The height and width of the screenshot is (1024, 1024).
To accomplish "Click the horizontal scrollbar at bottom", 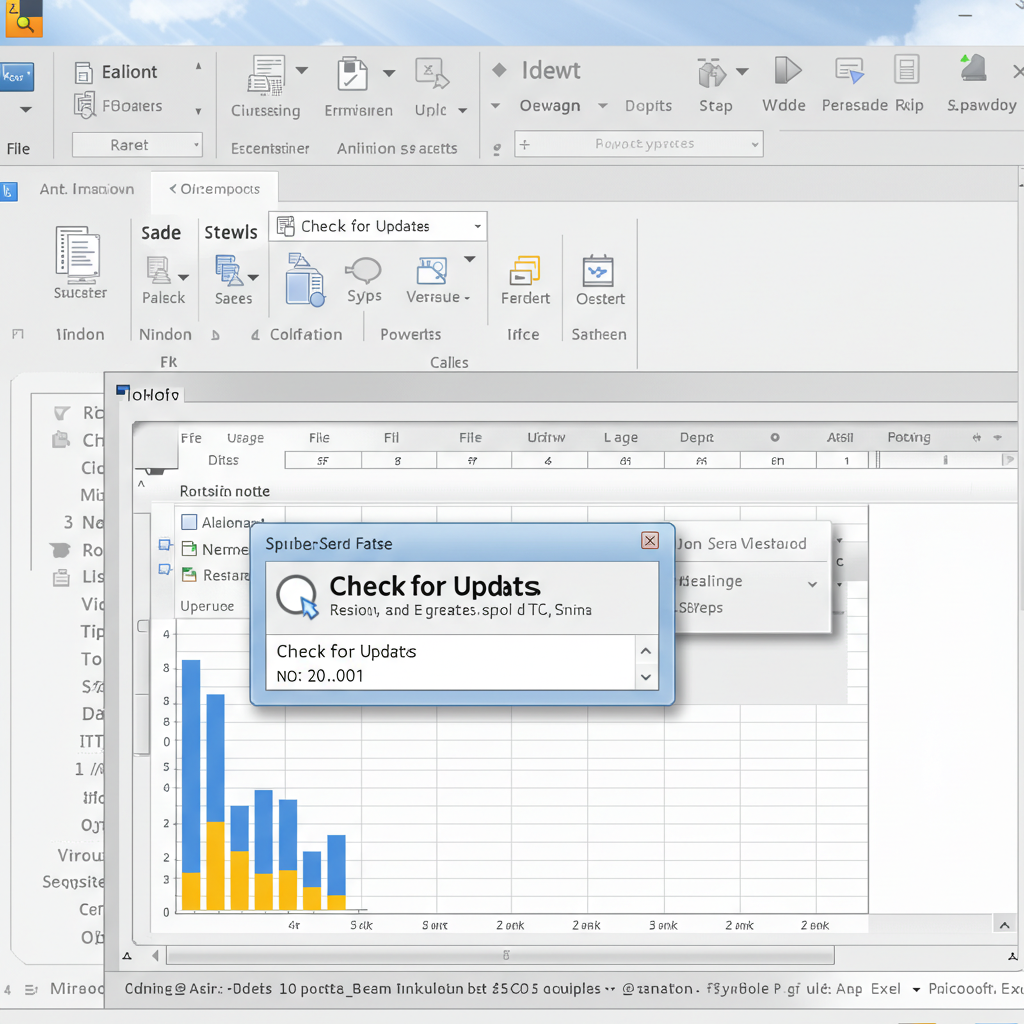I will pyautogui.click(x=500, y=955).
